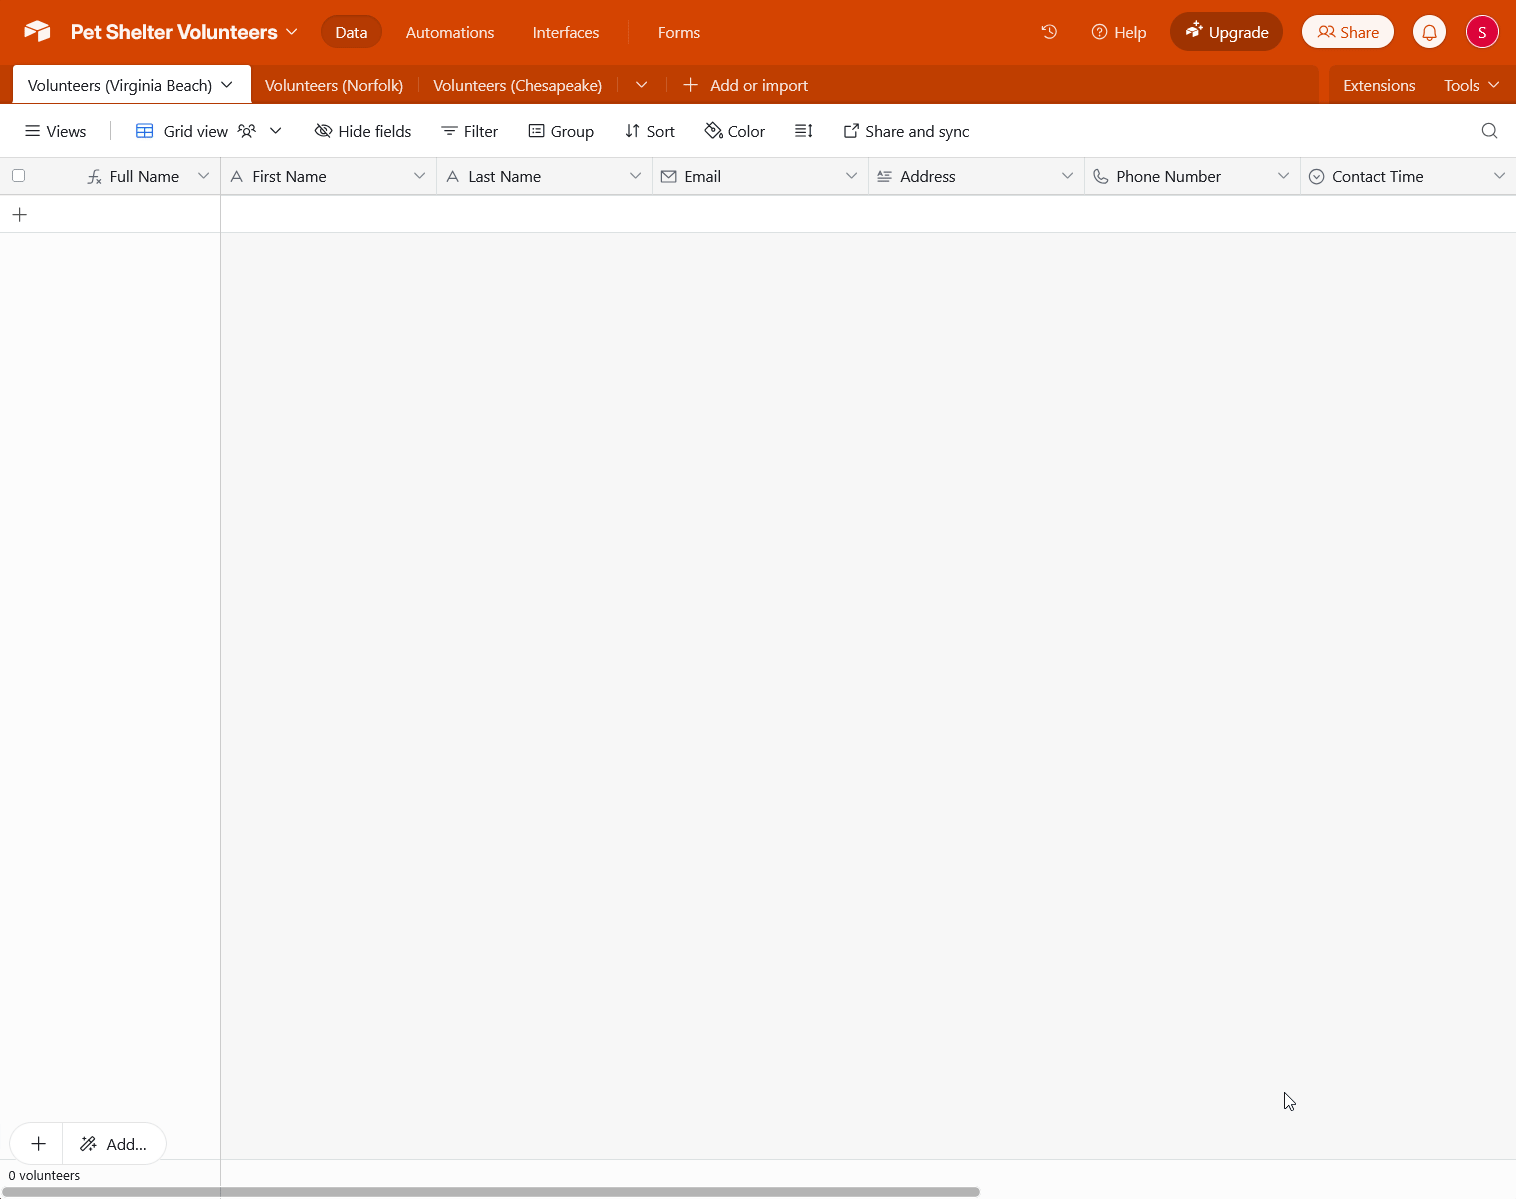Open the base history icon

pyautogui.click(x=1049, y=32)
